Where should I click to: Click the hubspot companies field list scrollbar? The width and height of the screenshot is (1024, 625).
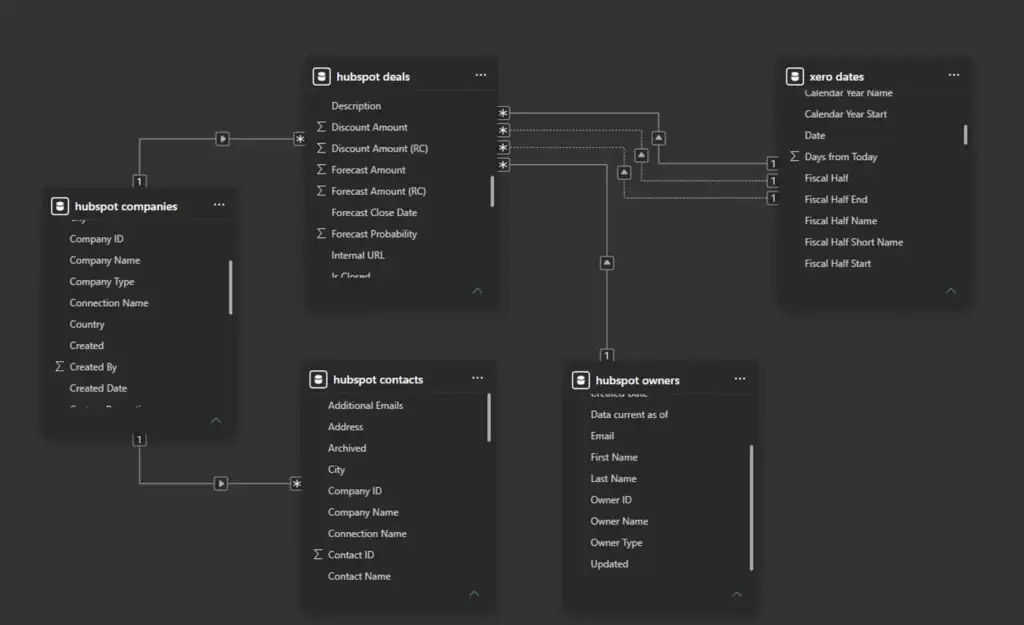[231, 287]
